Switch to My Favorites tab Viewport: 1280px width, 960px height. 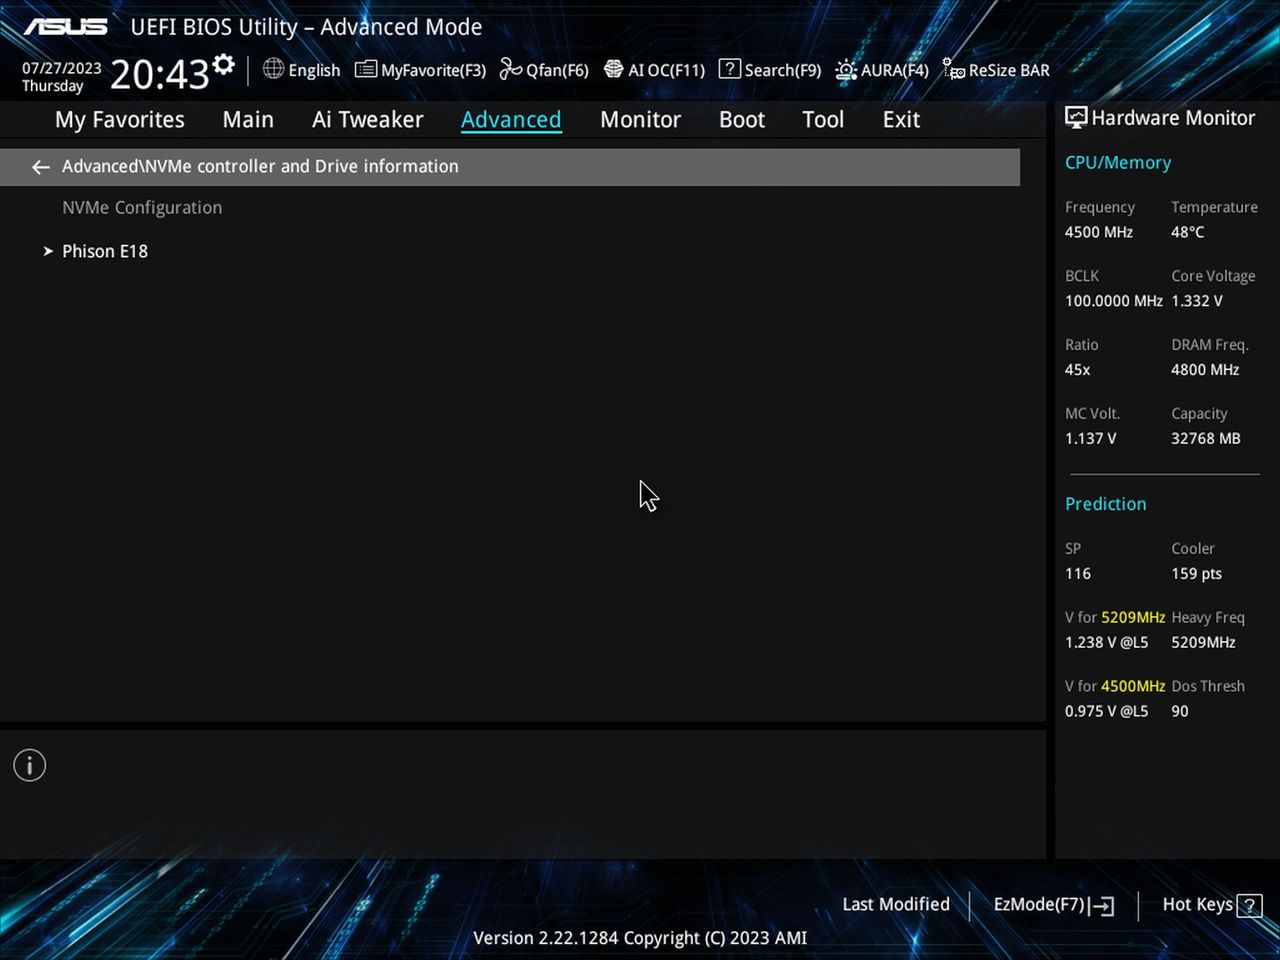point(120,120)
